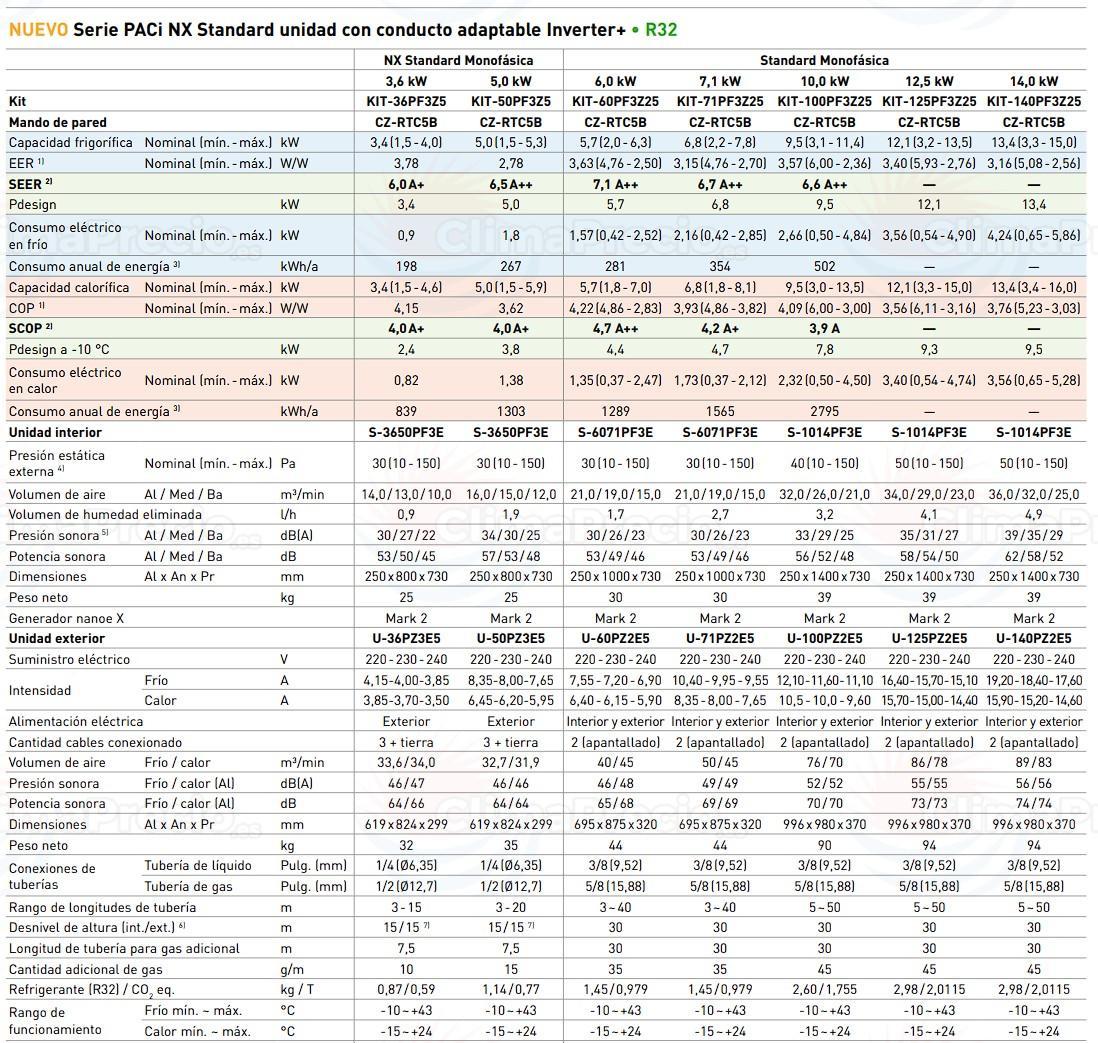Select outdoor unit model U-36PZ3E5
Screen dimensions: 1098x1043
(x=406, y=638)
